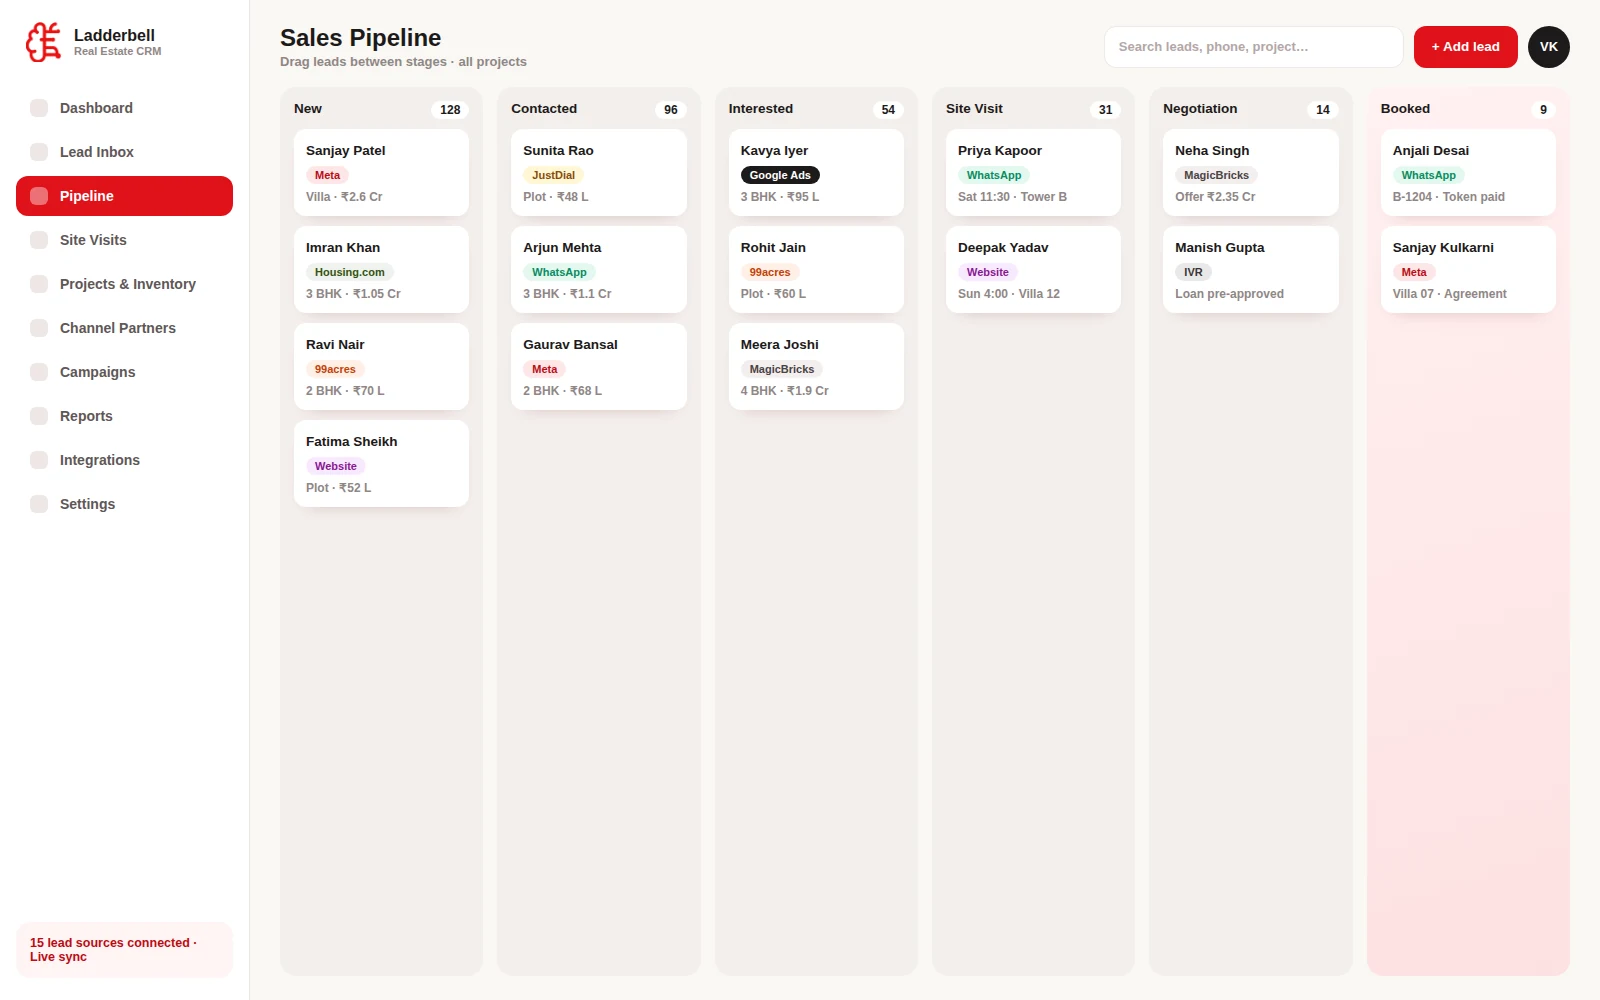Click Fatima Sheikh's Website tag
Screen dimensions: 1600x1000
tap(336, 466)
